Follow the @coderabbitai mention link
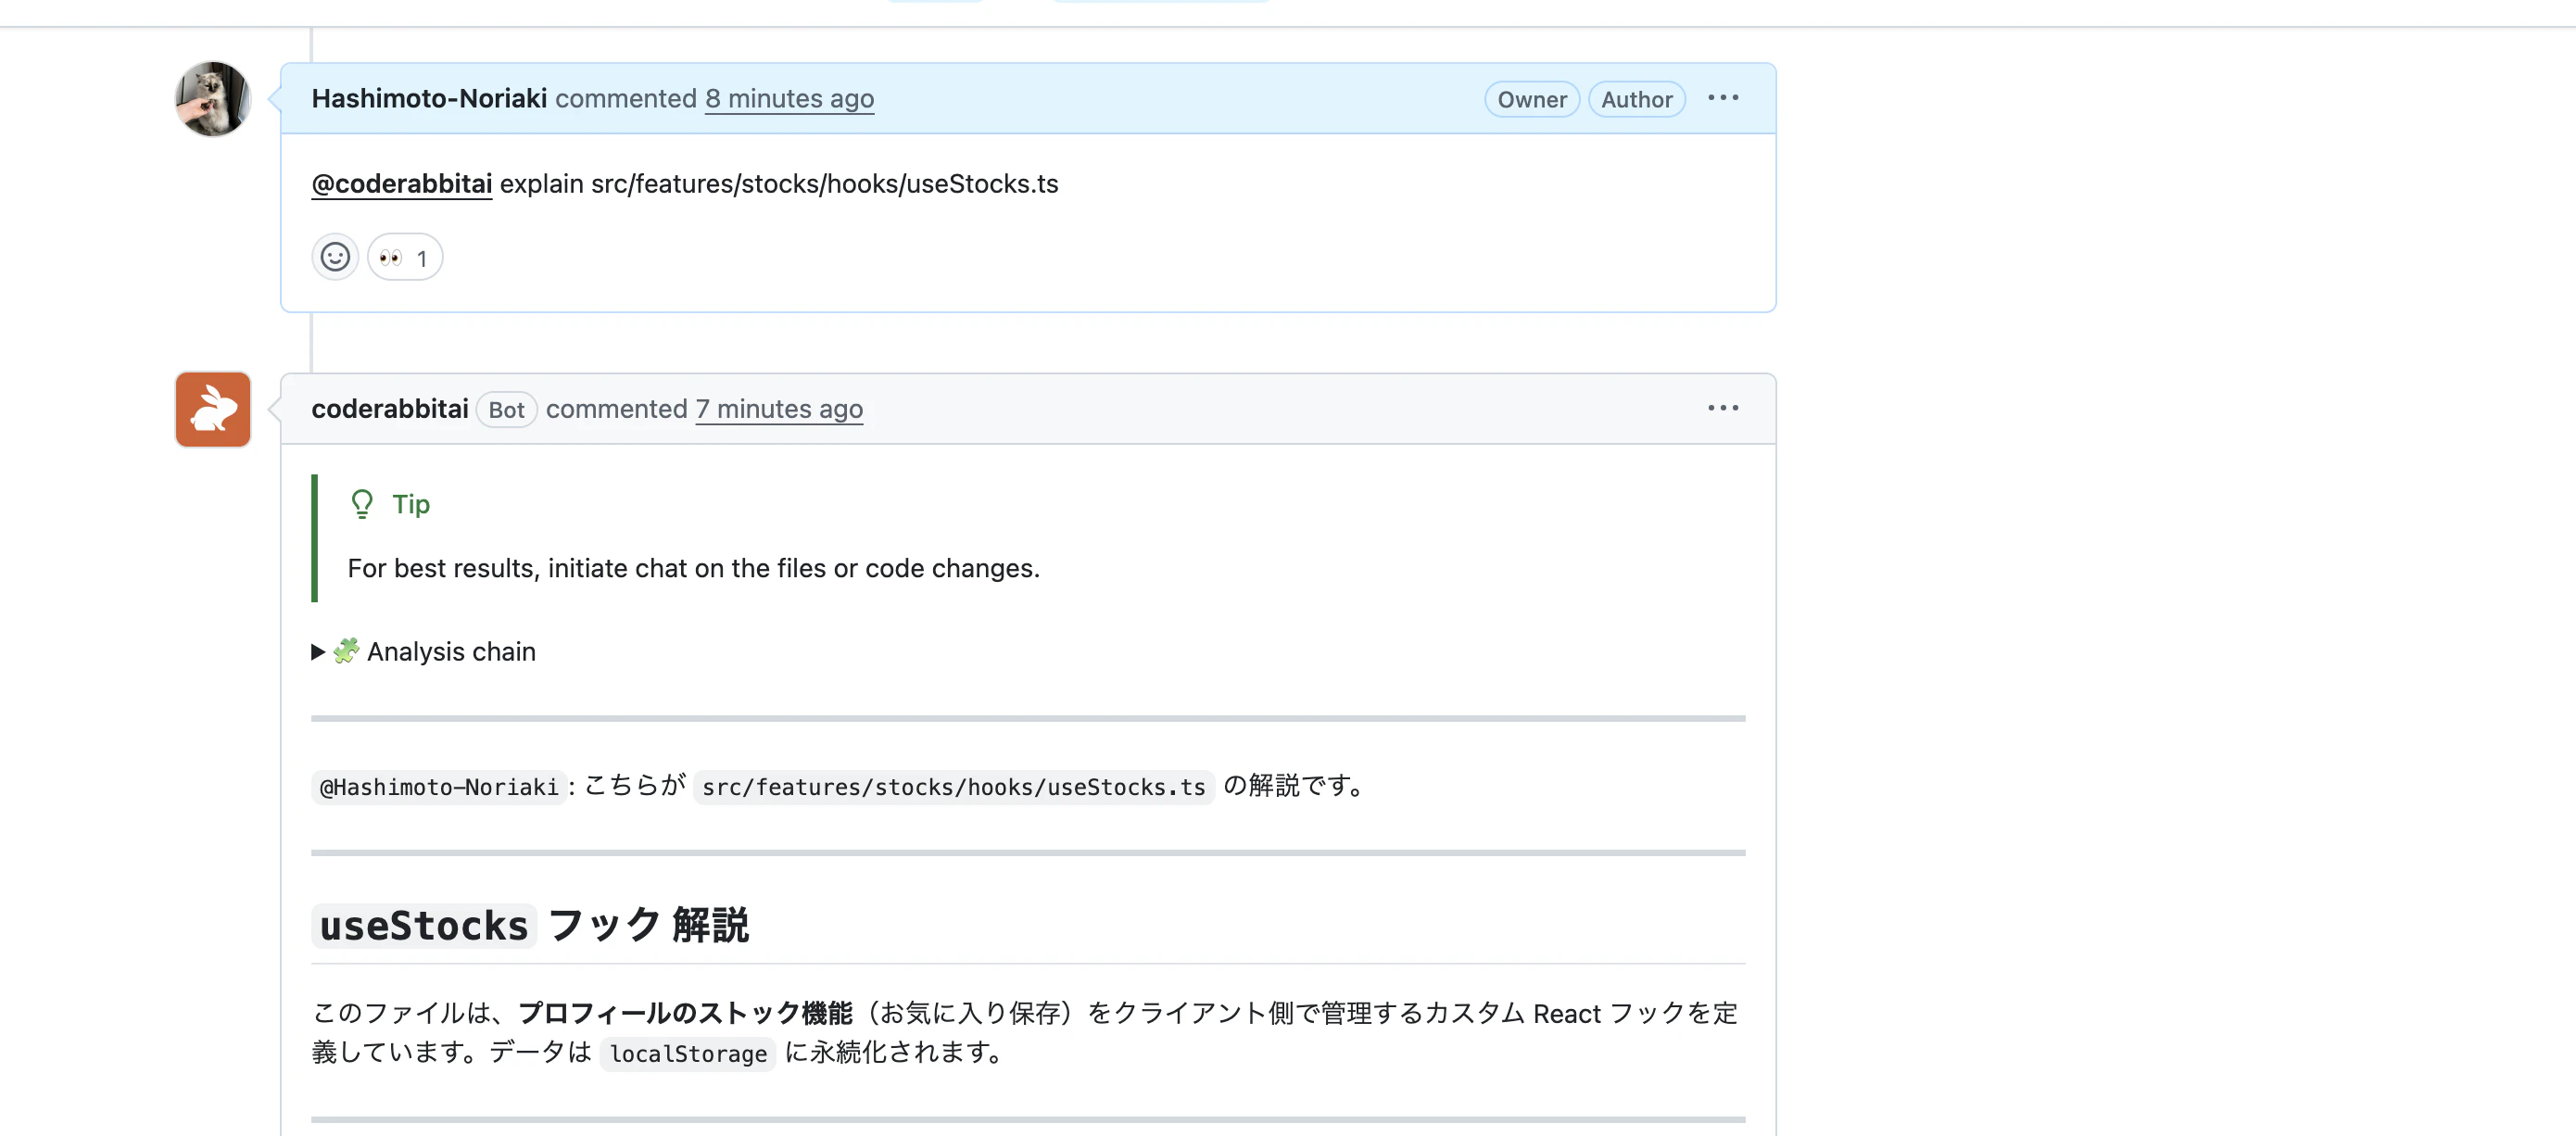 (x=401, y=184)
